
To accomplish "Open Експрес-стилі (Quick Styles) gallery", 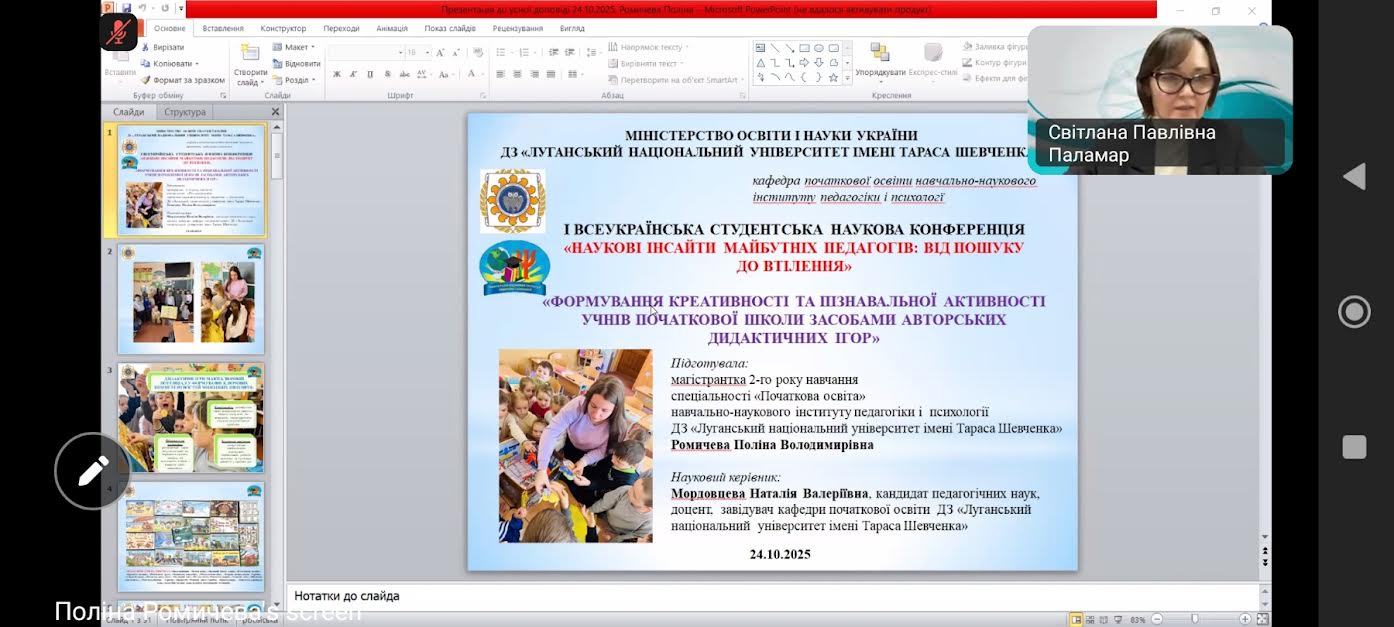I will point(933,56).
